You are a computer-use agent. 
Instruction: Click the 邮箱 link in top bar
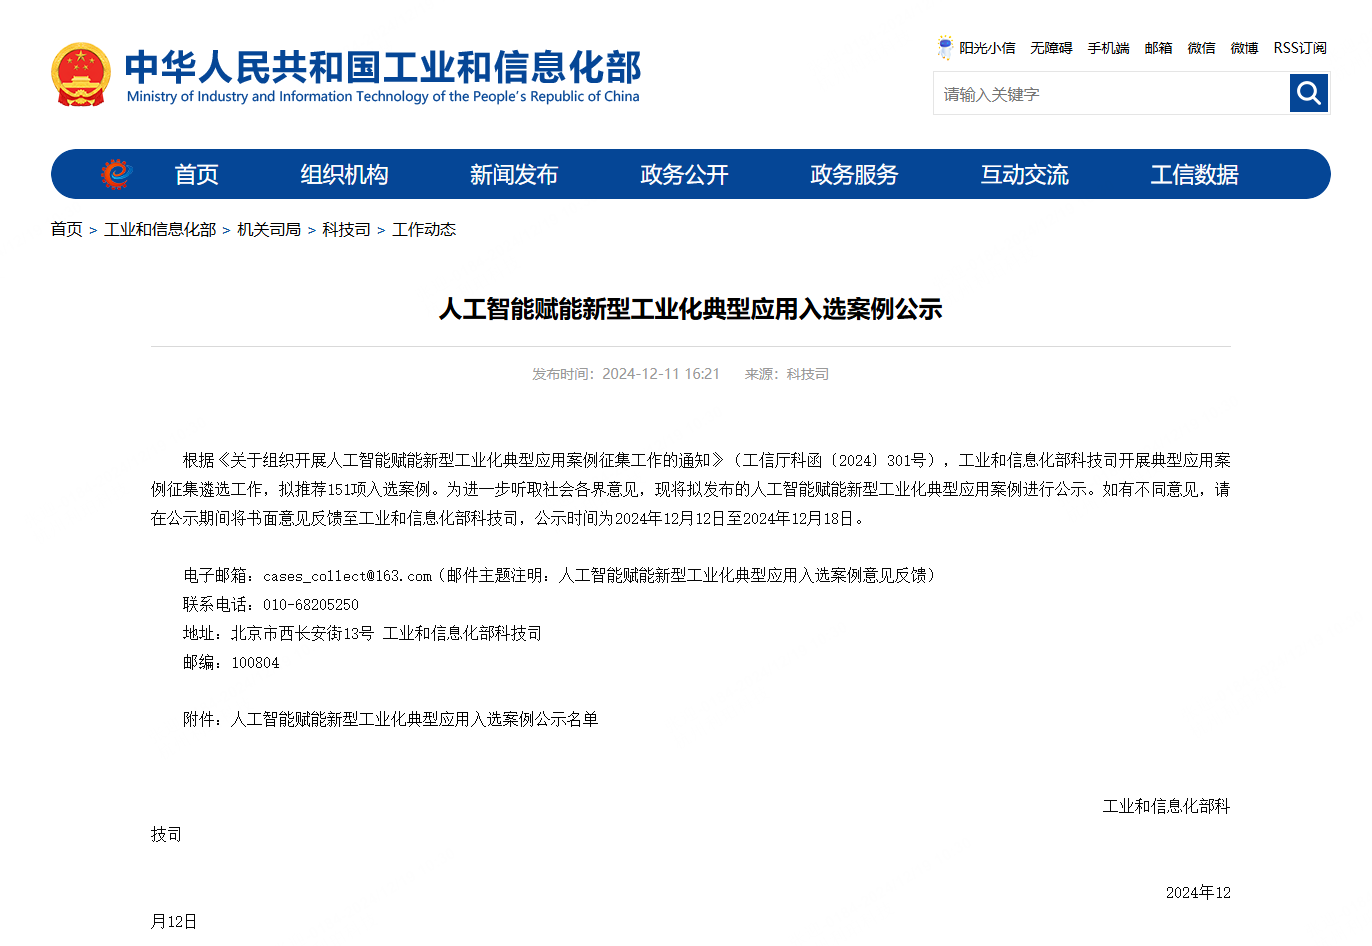pos(1158,48)
